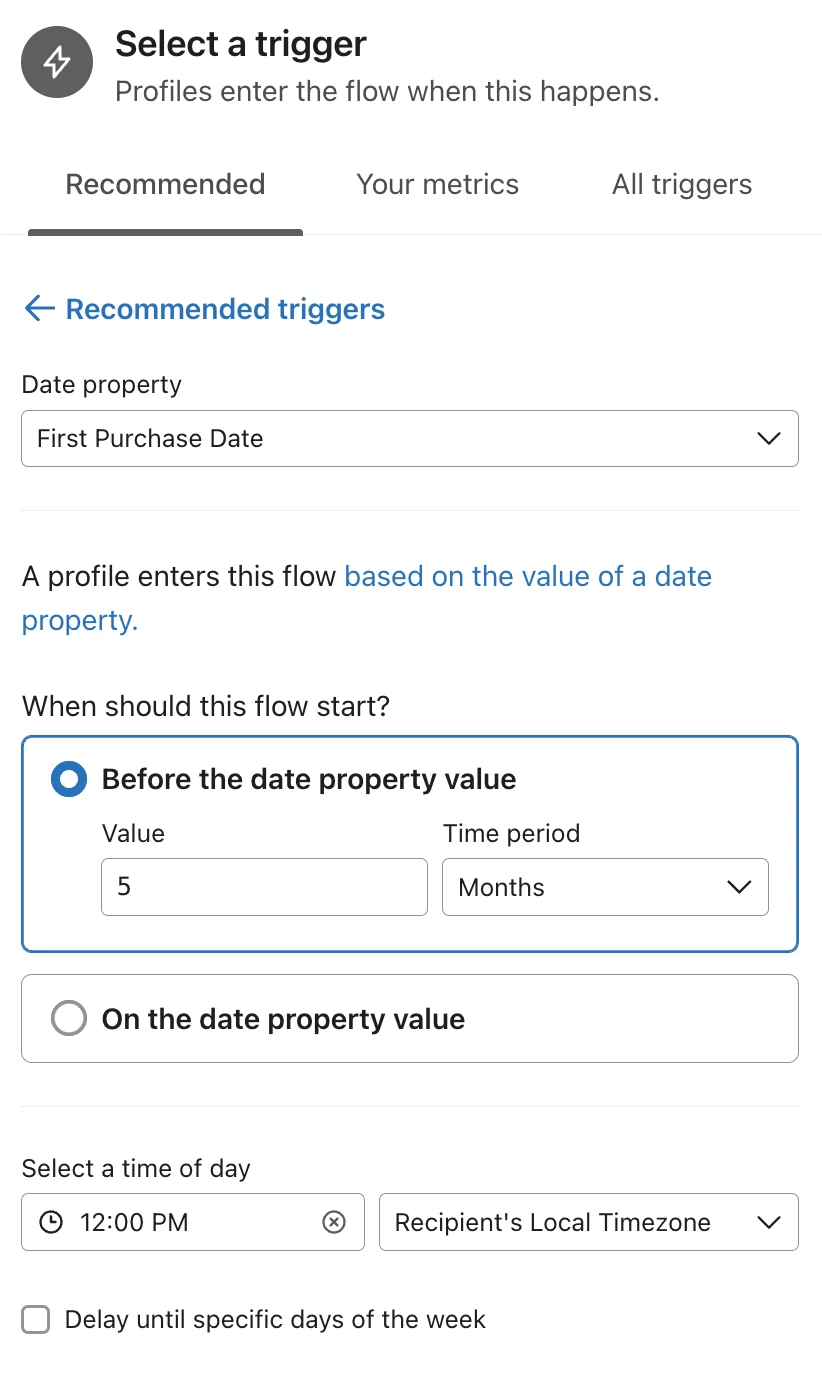Open the Months time period dropdown
Image resolution: width=822 pixels, height=1384 pixels.
[605, 887]
